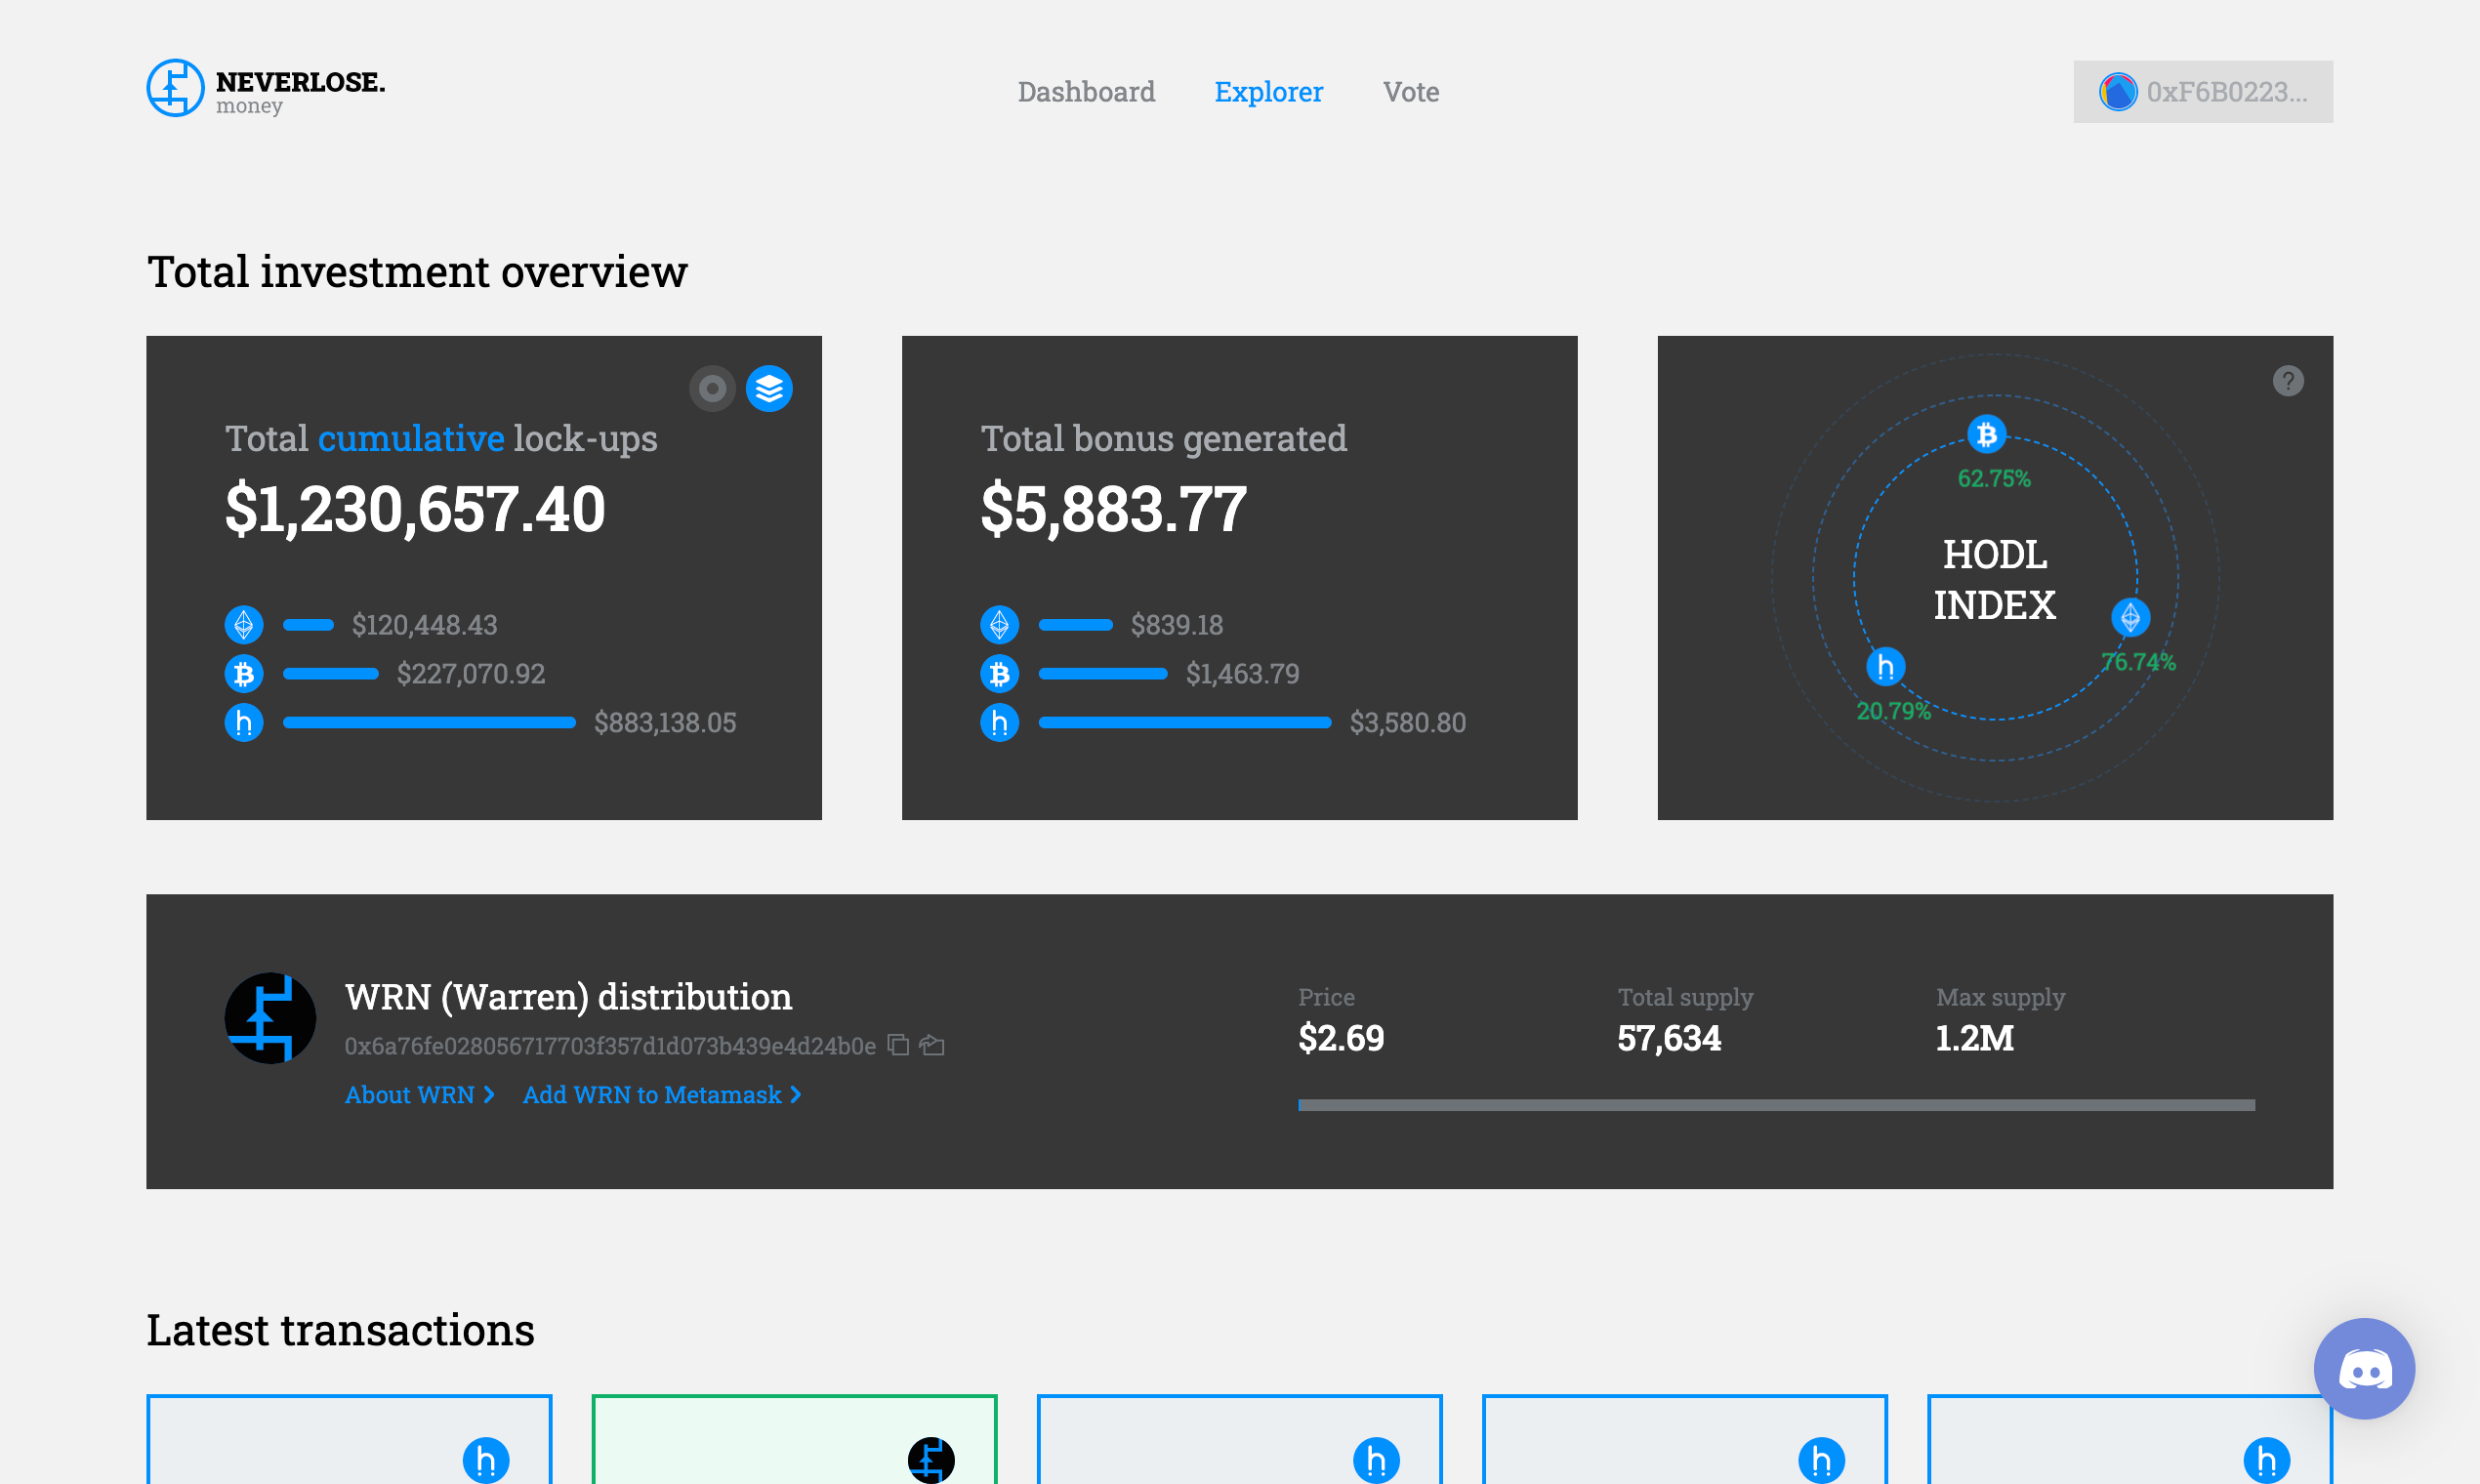
Task: Open the Discord chat bubble
Action: coord(2364,1368)
